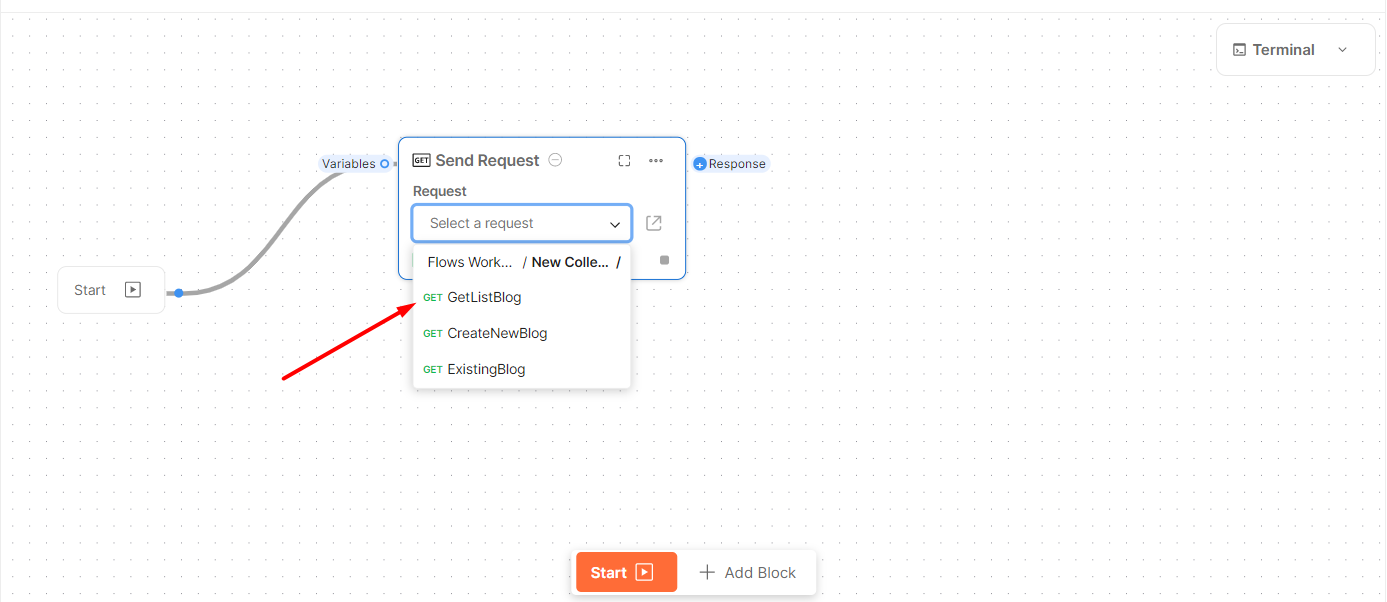The height and width of the screenshot is (602, 1387).
Task: Click the New Collection breadcrumb
Action: (x=570, y=262)
